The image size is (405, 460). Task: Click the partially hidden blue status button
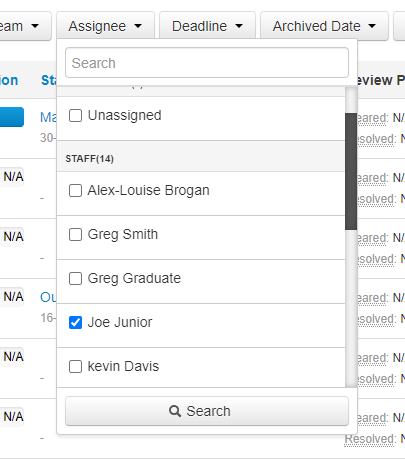tap(12, 117)
